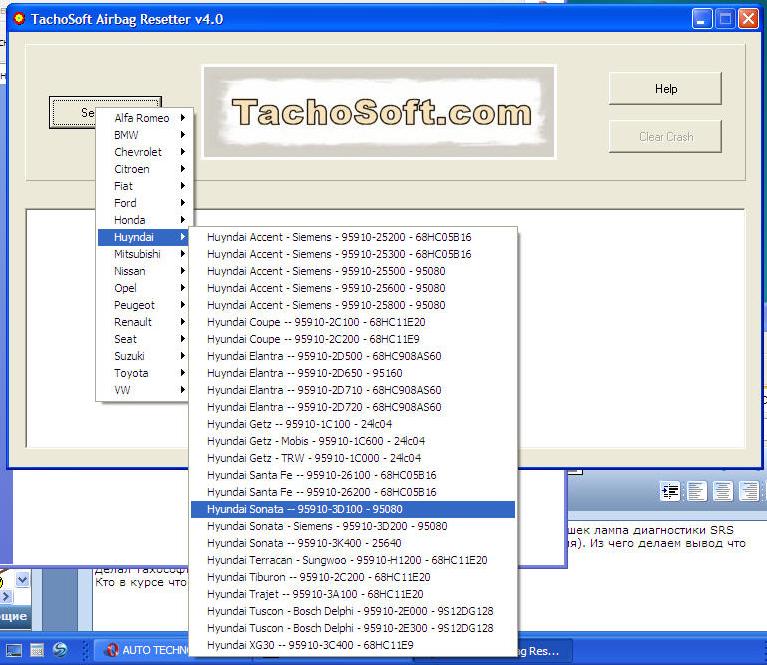Pick Hyundai Coupe 95910-2C200 entry
Viewport: 767px width, 665px height.
(353, 339)
